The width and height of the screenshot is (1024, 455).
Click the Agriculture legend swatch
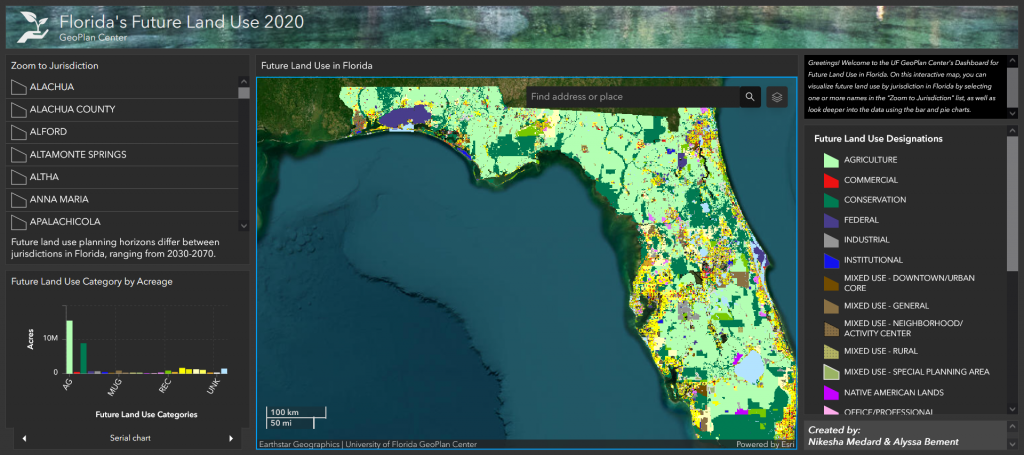pyautogui.click(x=831, y=160)
